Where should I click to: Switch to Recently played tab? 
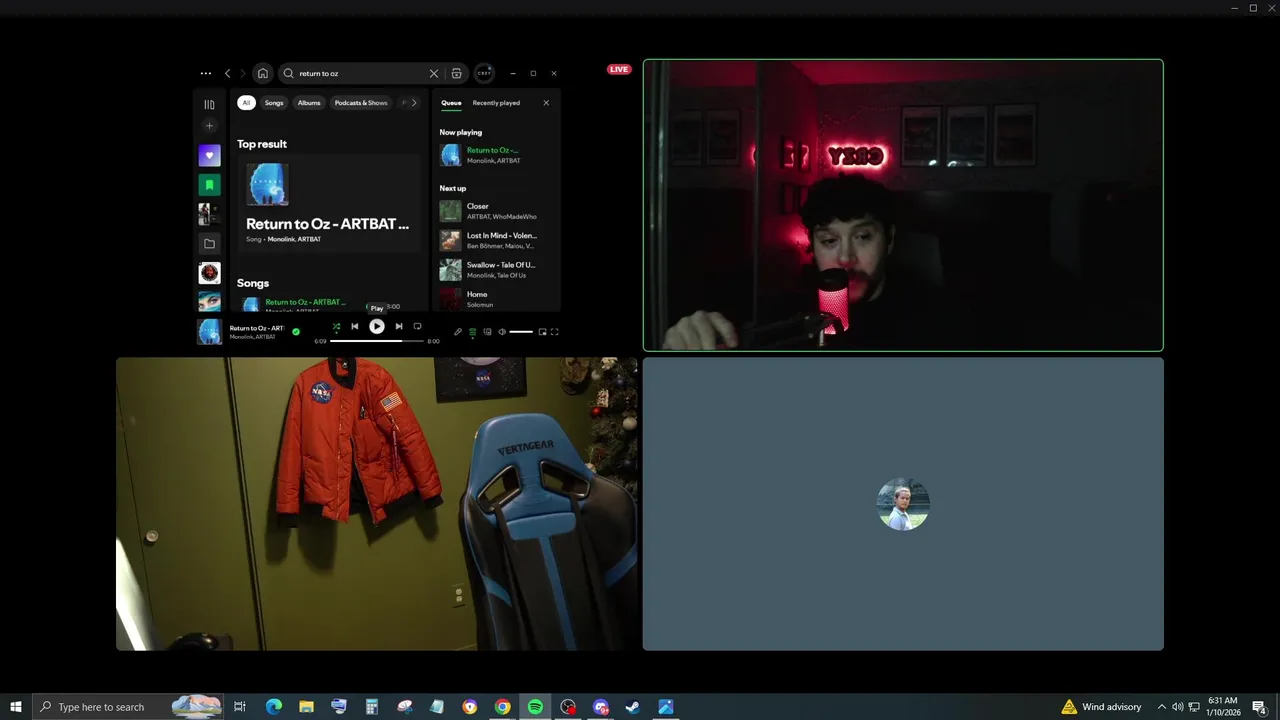tap(496, 103)
